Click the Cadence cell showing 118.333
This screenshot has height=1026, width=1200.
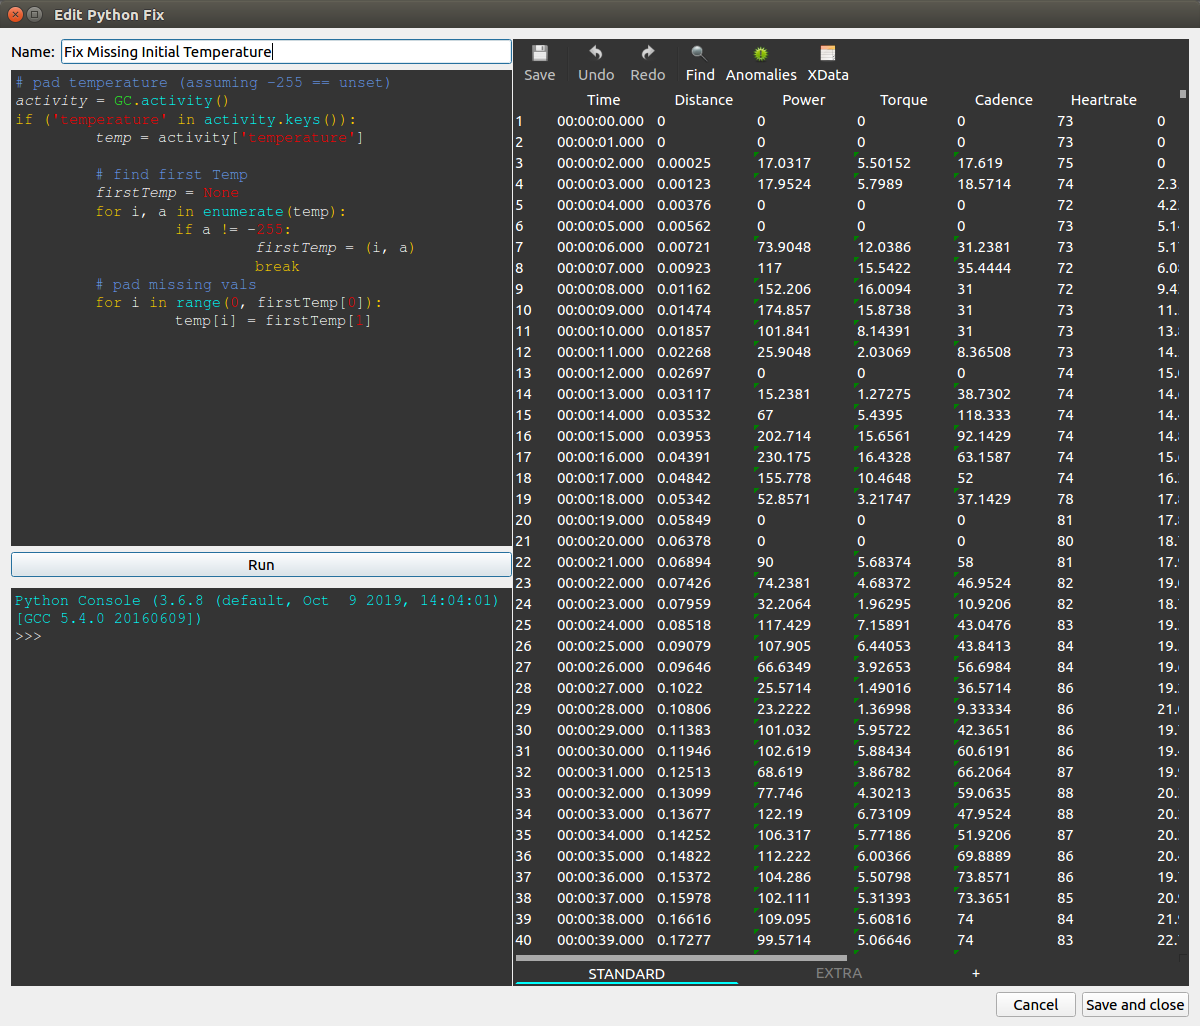(x=984, y=415)
